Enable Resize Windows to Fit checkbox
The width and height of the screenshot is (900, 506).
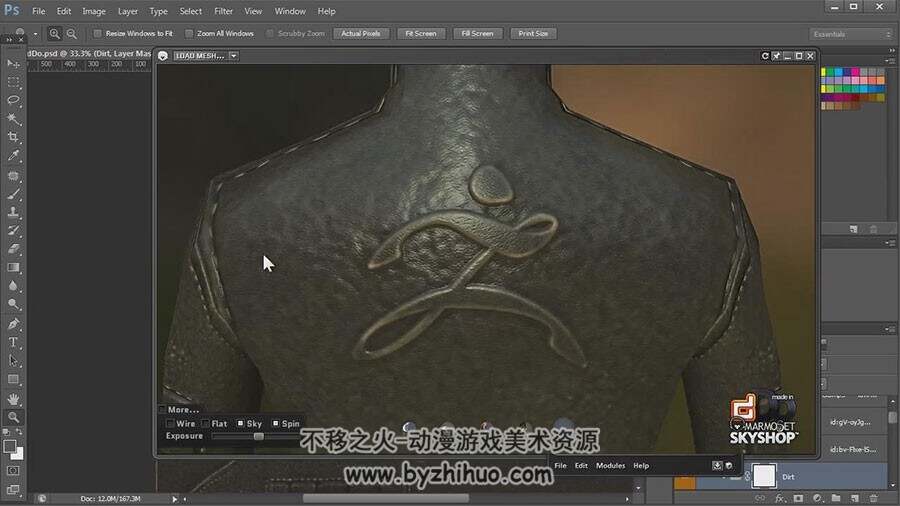click(98, 34)
